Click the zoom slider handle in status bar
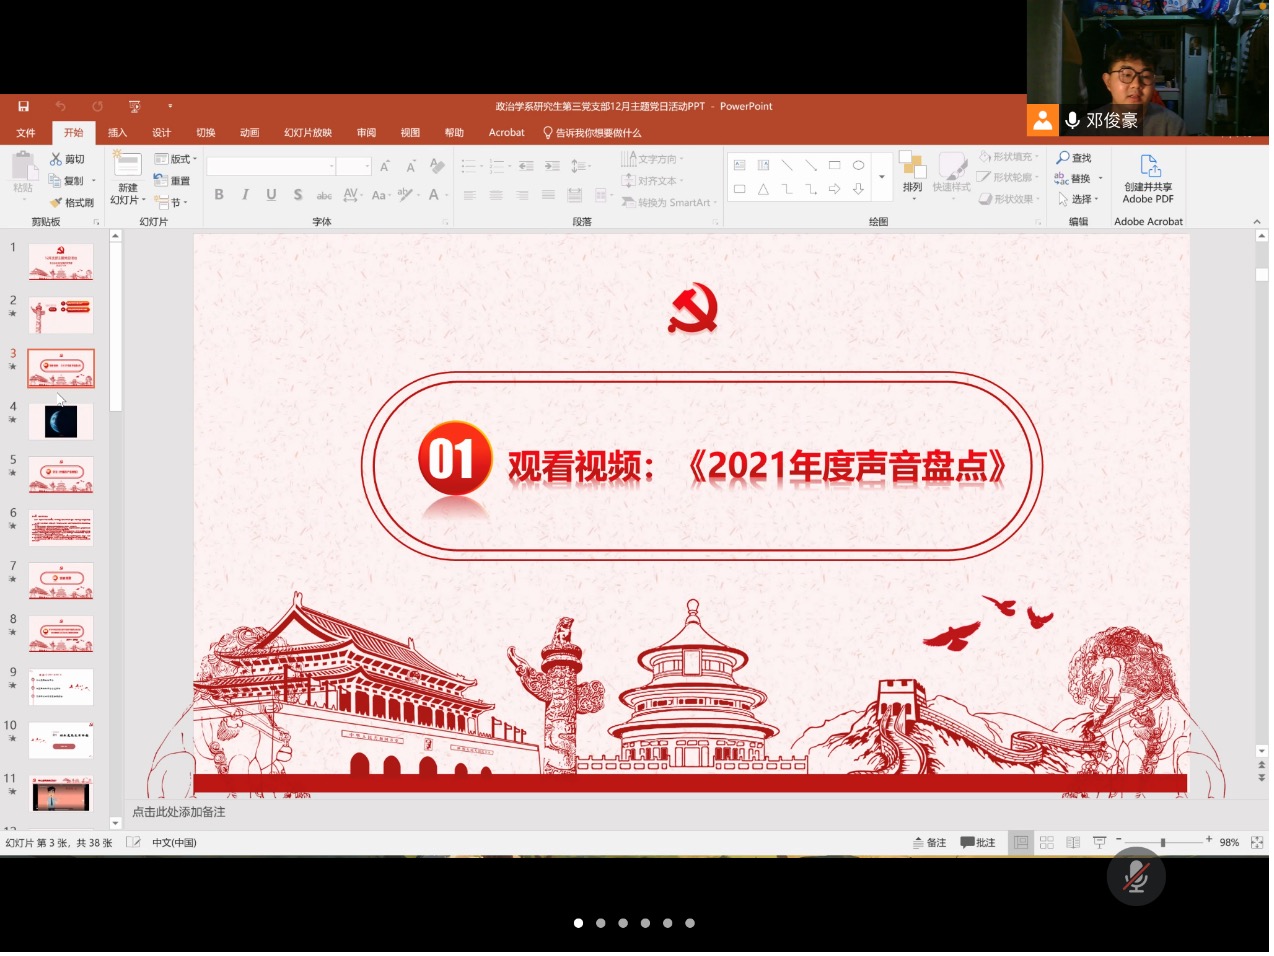Screen dimensions: 1274x956 (x=1162, y=843)
